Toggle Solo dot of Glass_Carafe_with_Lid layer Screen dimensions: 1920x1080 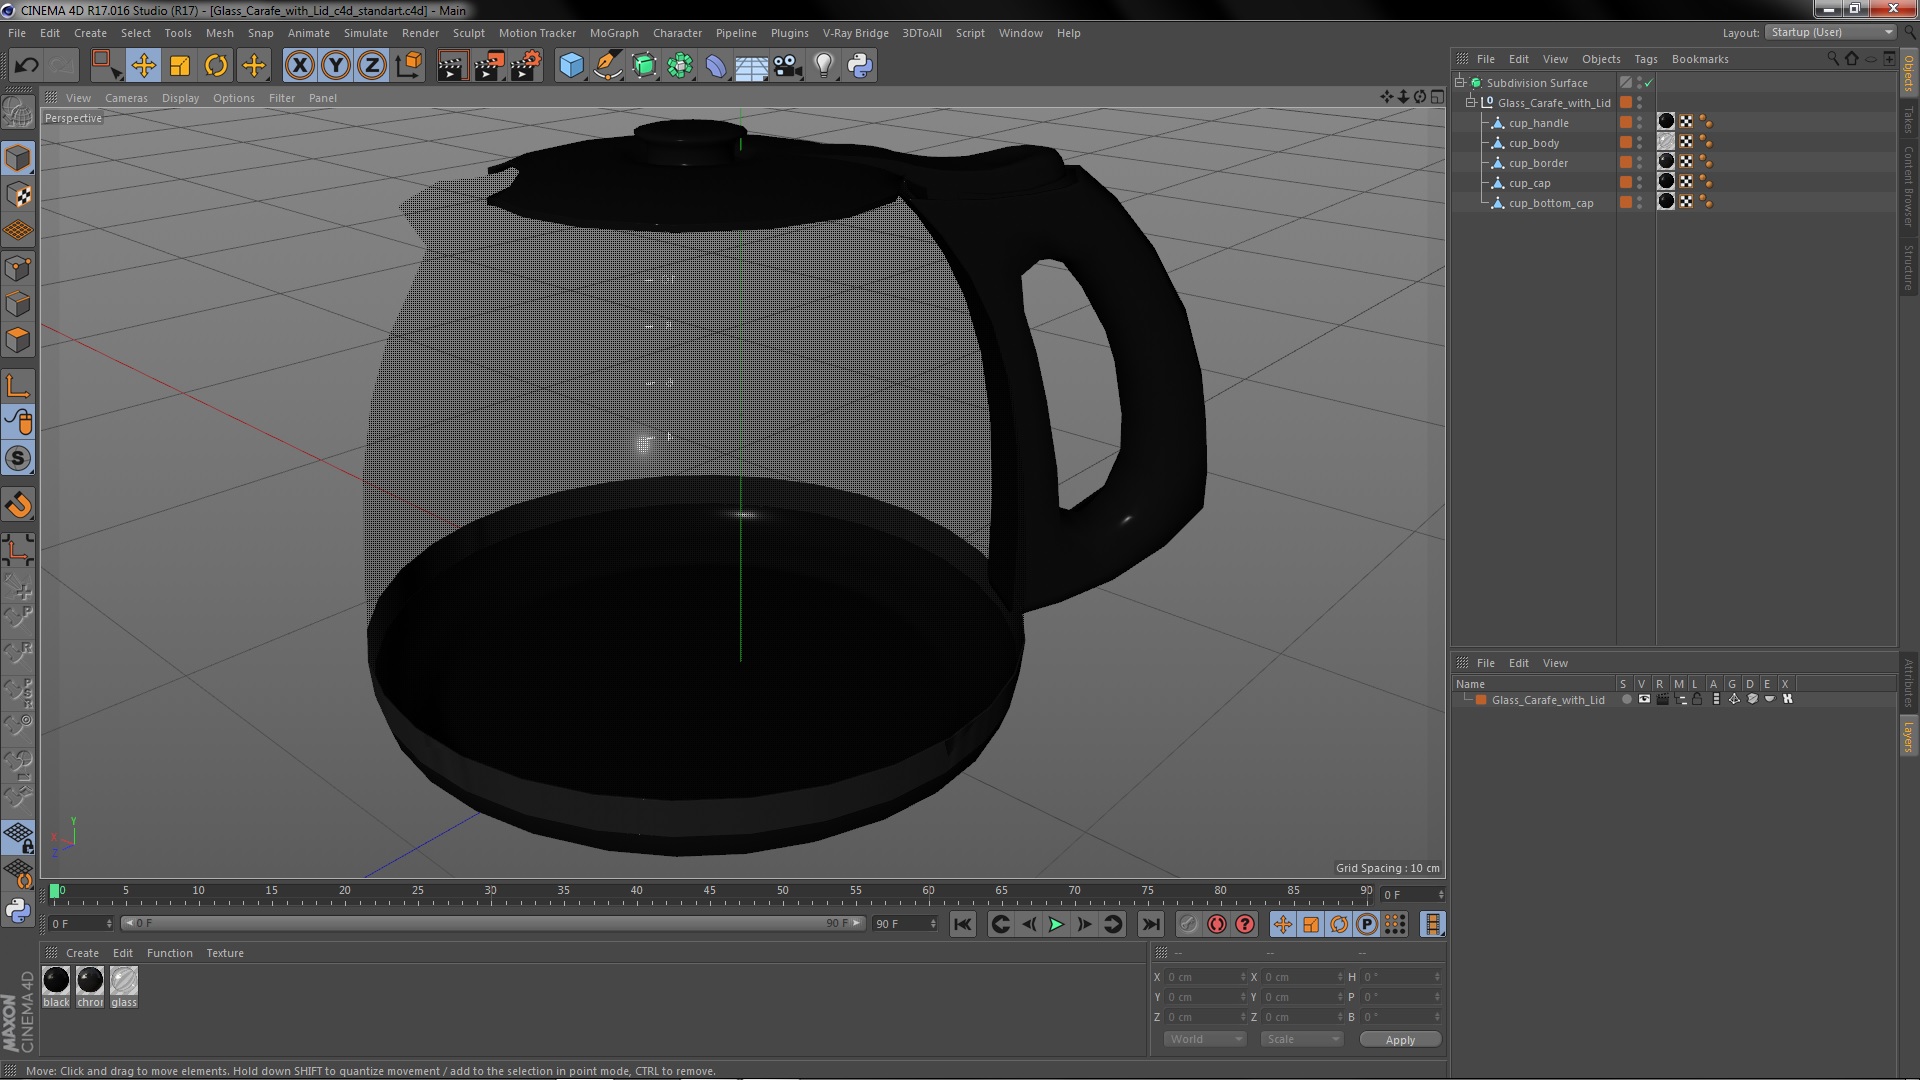coord(1627,699)
